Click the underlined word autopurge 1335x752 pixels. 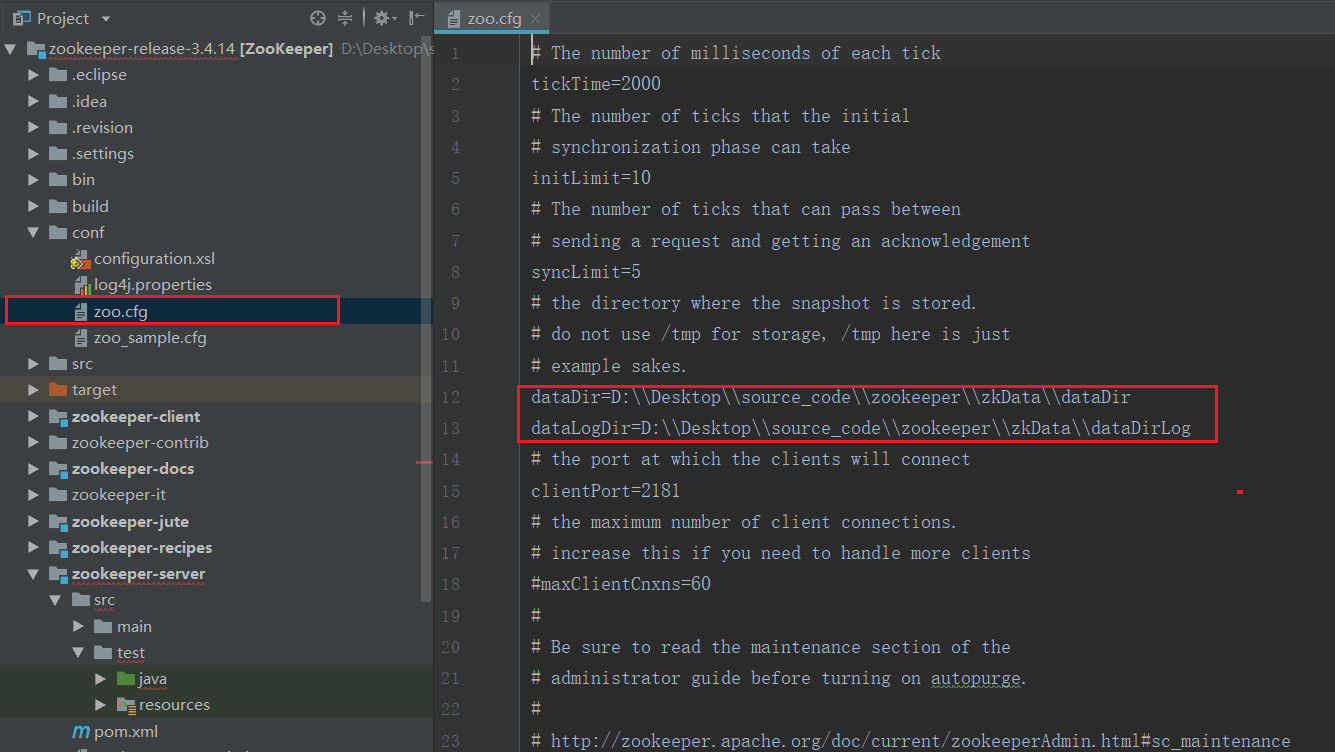(976, 678)
